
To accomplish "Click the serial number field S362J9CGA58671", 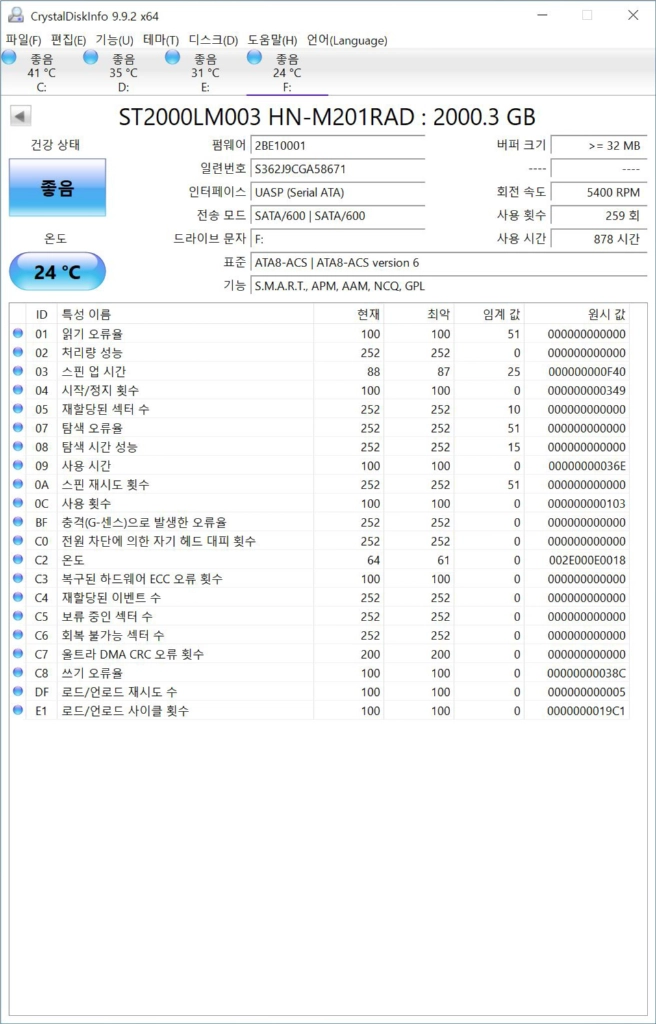I will pyautogui.click(x=338, y=169).
